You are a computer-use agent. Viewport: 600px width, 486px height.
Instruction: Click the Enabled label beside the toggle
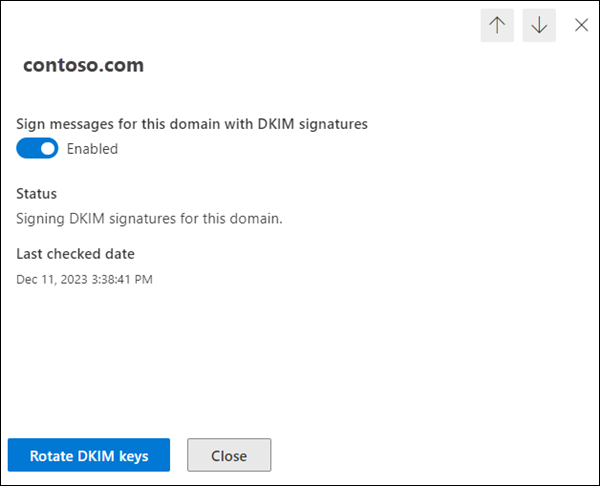(92, 149)
